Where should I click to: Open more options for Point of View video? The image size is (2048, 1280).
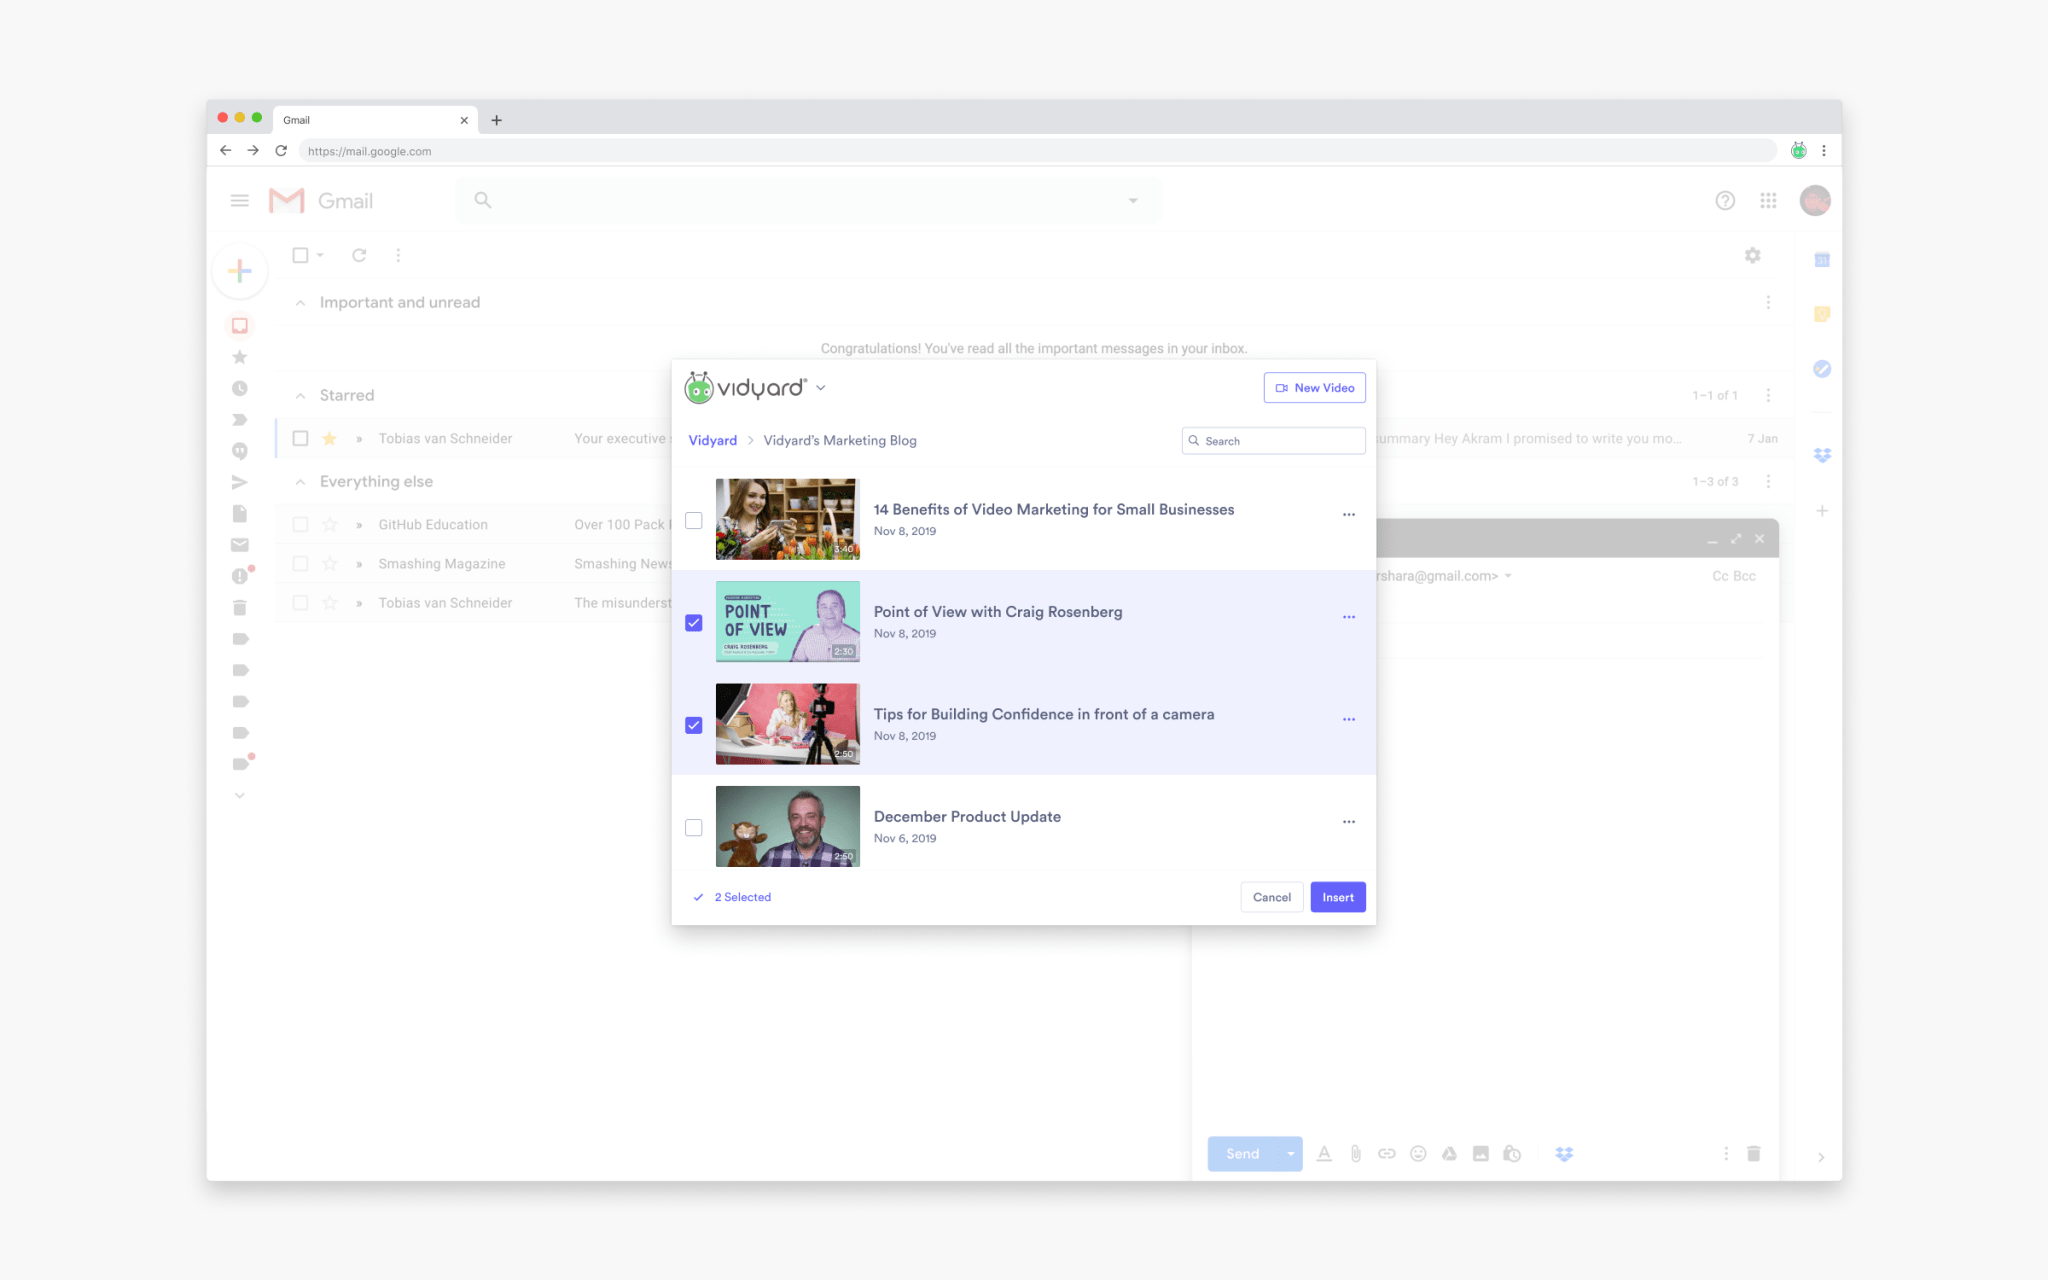coord(1348,617)
